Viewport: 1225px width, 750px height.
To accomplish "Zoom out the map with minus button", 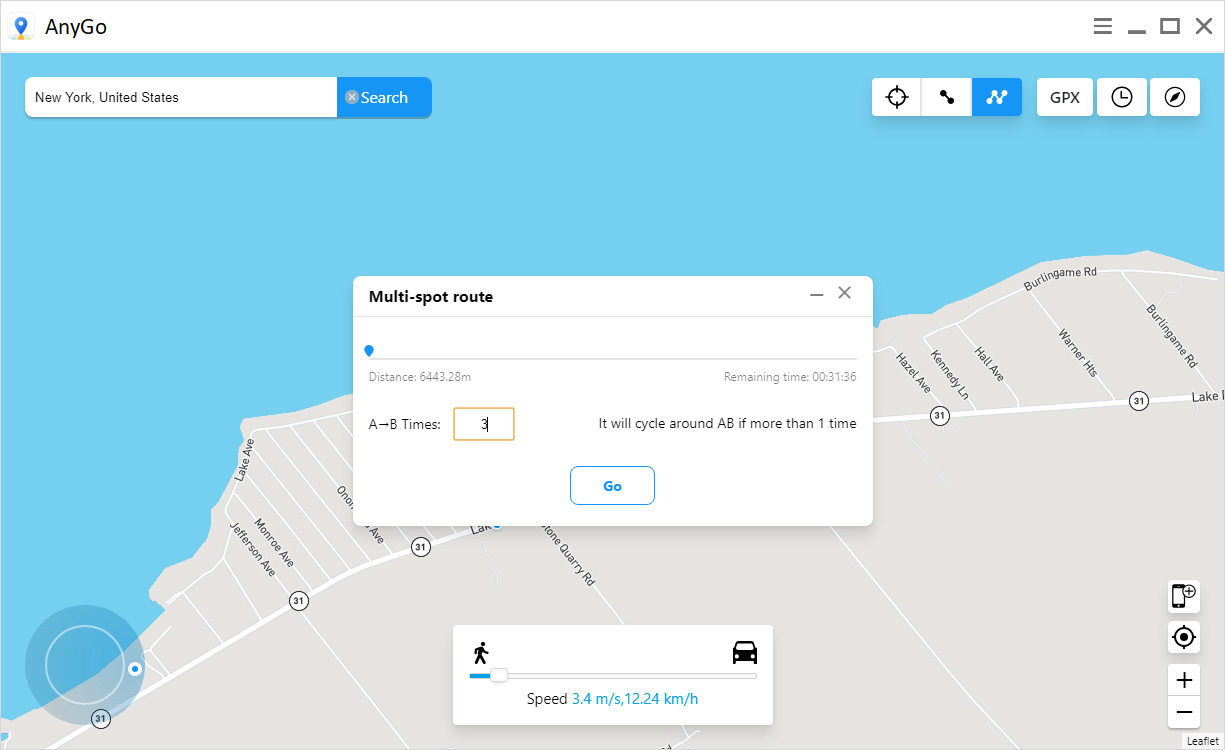I will pyautogui.click(x=1184, y=712).
